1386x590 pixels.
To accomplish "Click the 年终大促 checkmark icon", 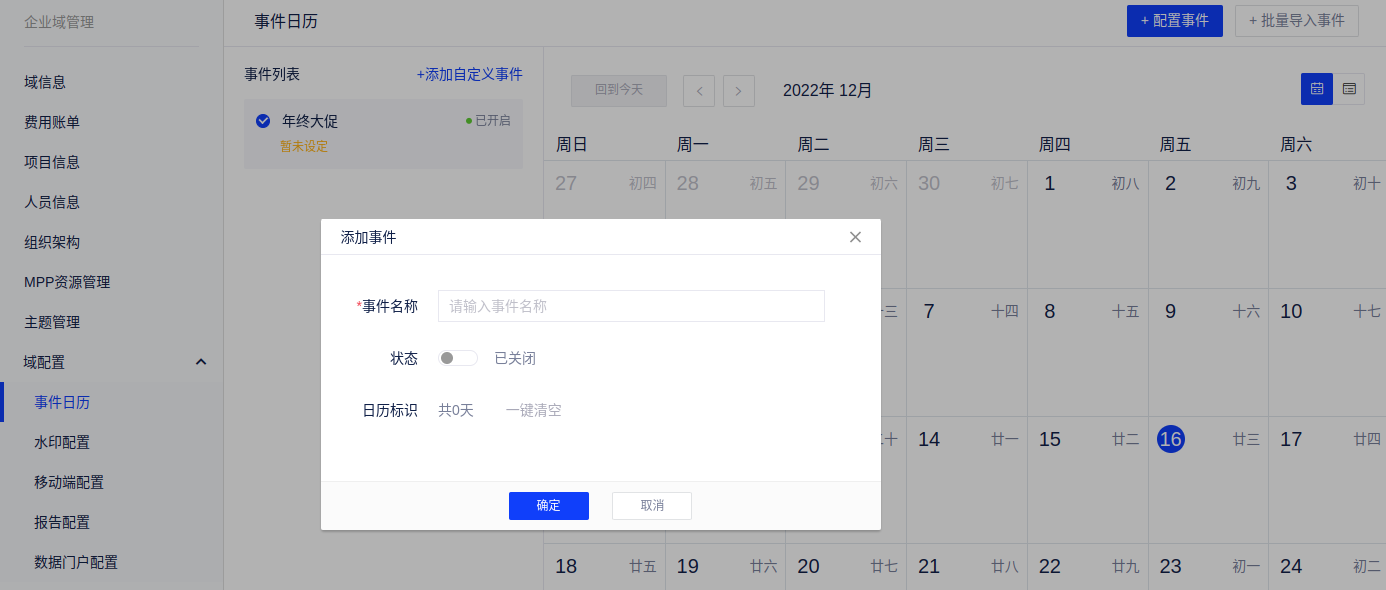I will (263, 121).
